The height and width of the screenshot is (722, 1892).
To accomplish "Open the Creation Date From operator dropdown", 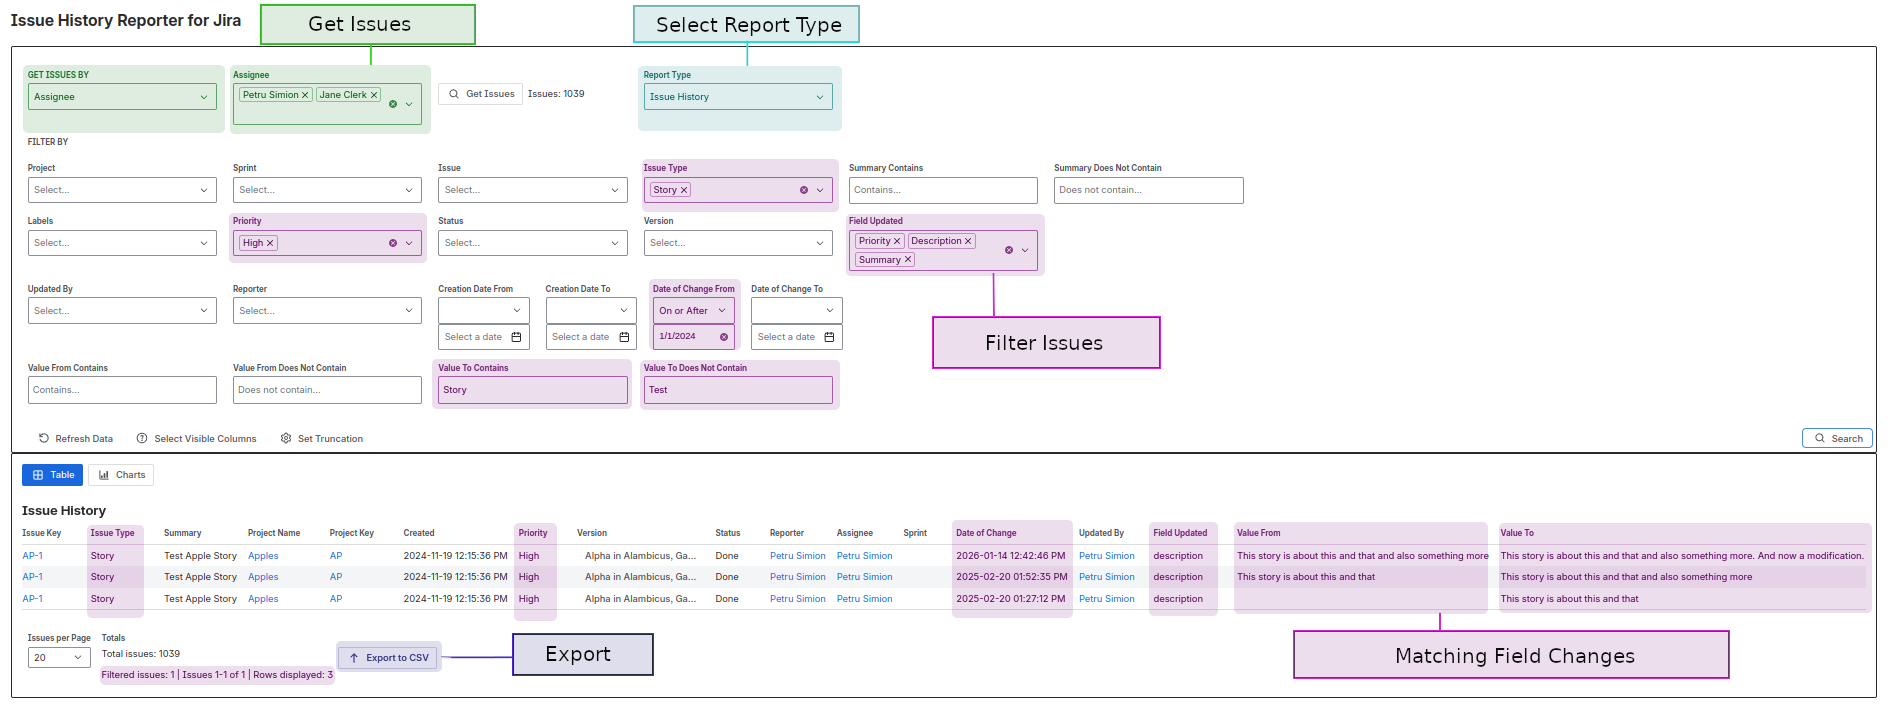I will (x=484, y=311).
